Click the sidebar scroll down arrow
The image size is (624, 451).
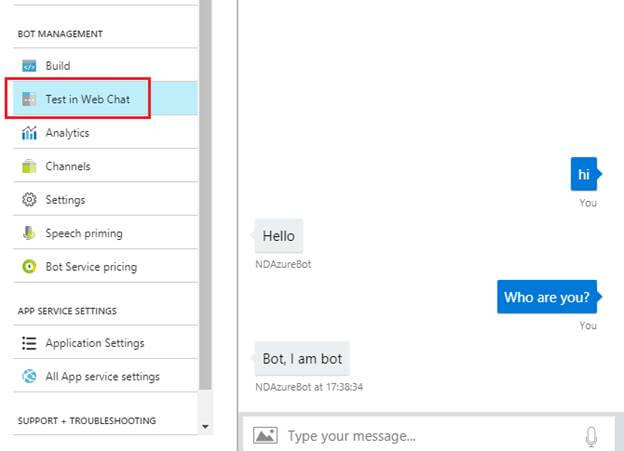point(205,426)
